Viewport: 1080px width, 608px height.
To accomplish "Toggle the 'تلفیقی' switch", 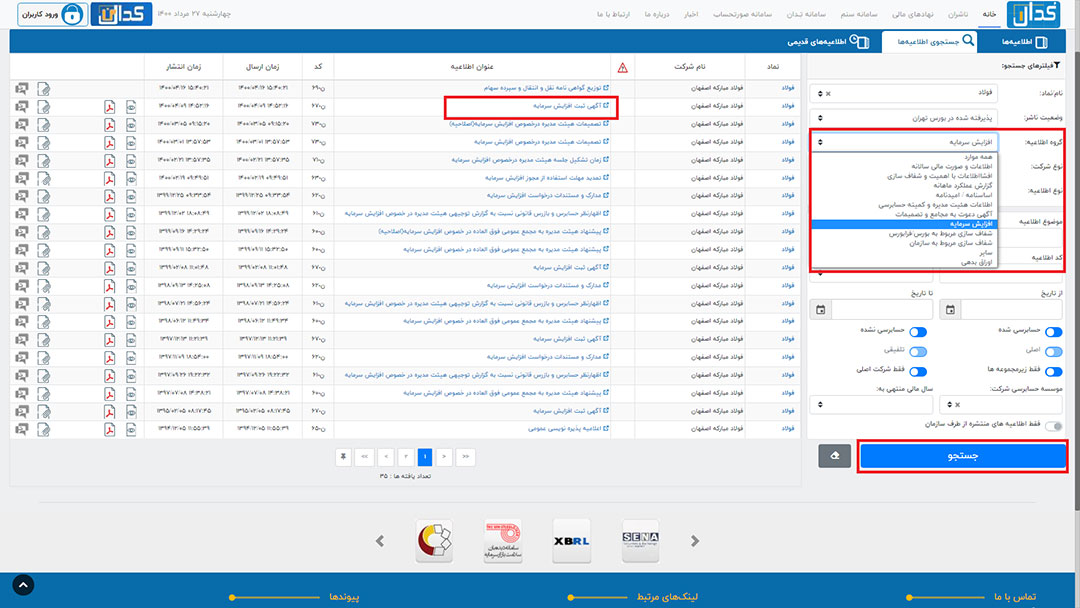I will pos(917,352).
